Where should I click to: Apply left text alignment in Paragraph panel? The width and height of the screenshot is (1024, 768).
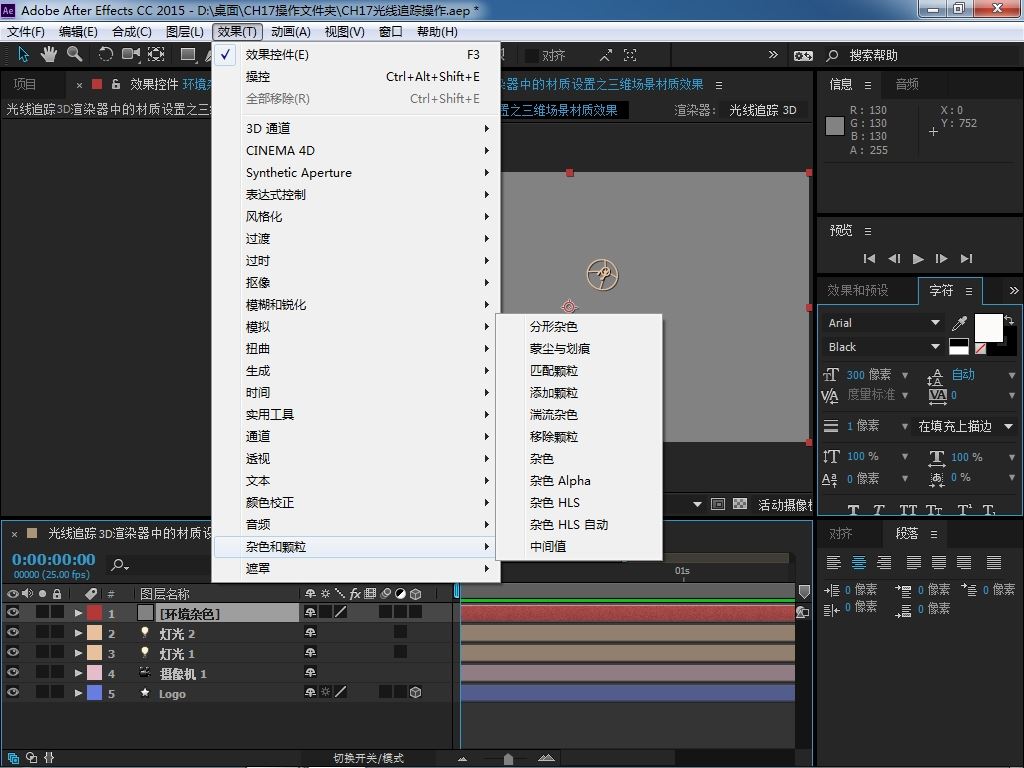click(x=833, y=562)
